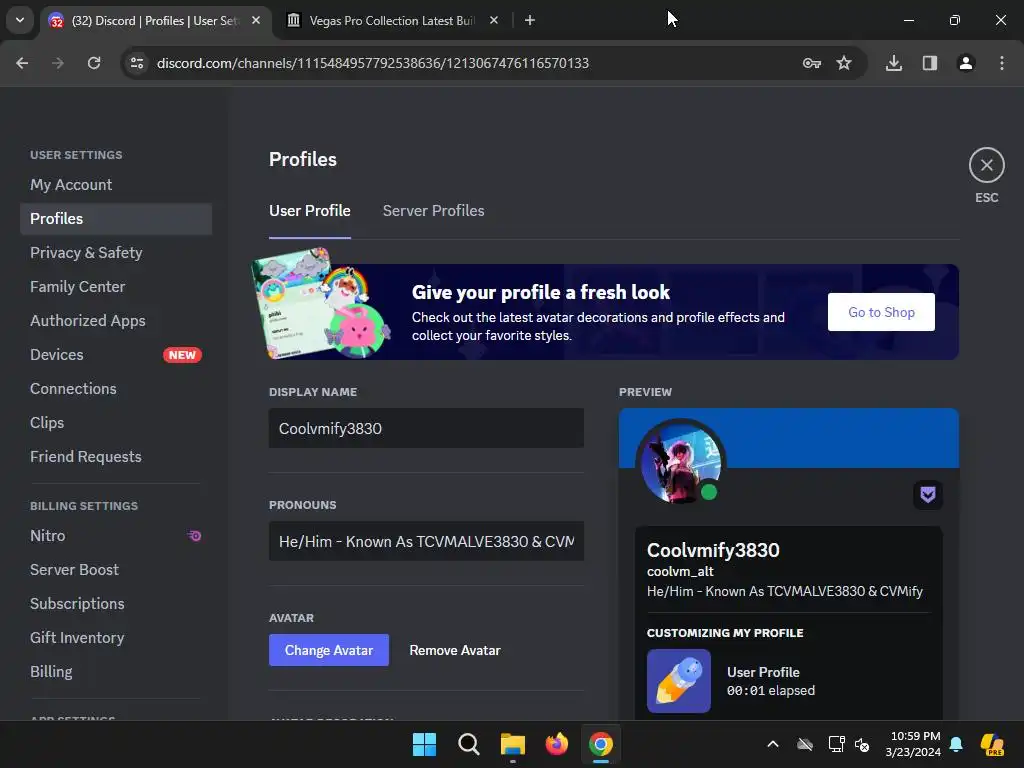This screenshot has height=768, width=1024.
Task: Click the Nitro icon in sidebar
Action: 195,536
